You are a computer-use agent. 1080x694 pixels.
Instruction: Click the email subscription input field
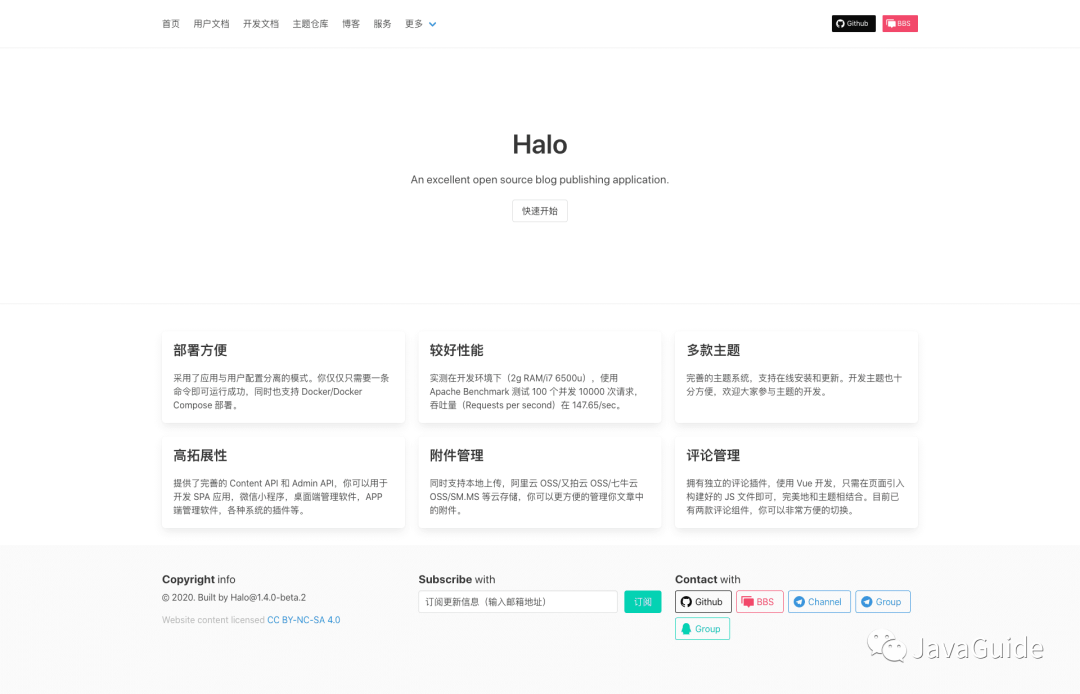[517, 601]
